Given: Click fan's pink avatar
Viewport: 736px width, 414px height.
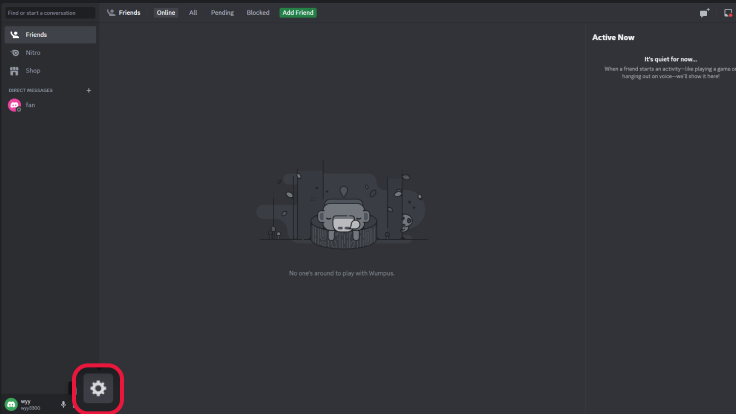Looking at the screenshot, I should click(x=15, y=105).
